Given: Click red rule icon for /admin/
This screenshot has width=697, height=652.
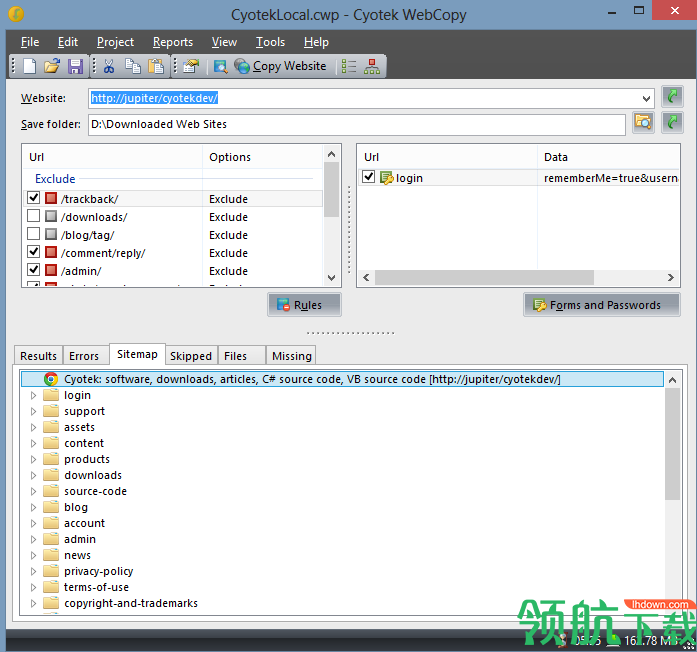Looking at the screenshot, I should point(51,270).
